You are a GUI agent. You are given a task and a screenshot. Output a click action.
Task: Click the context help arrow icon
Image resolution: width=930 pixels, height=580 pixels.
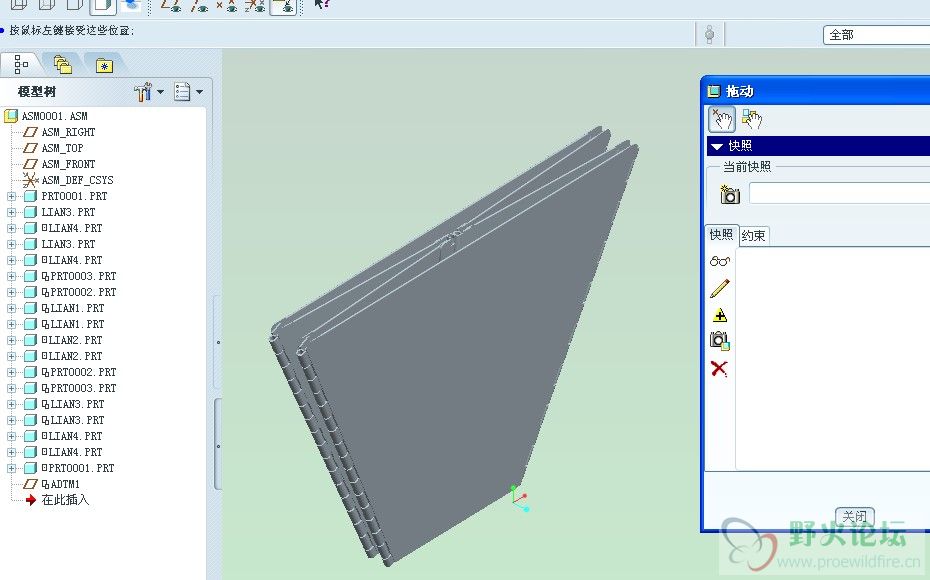coord(321,5)
